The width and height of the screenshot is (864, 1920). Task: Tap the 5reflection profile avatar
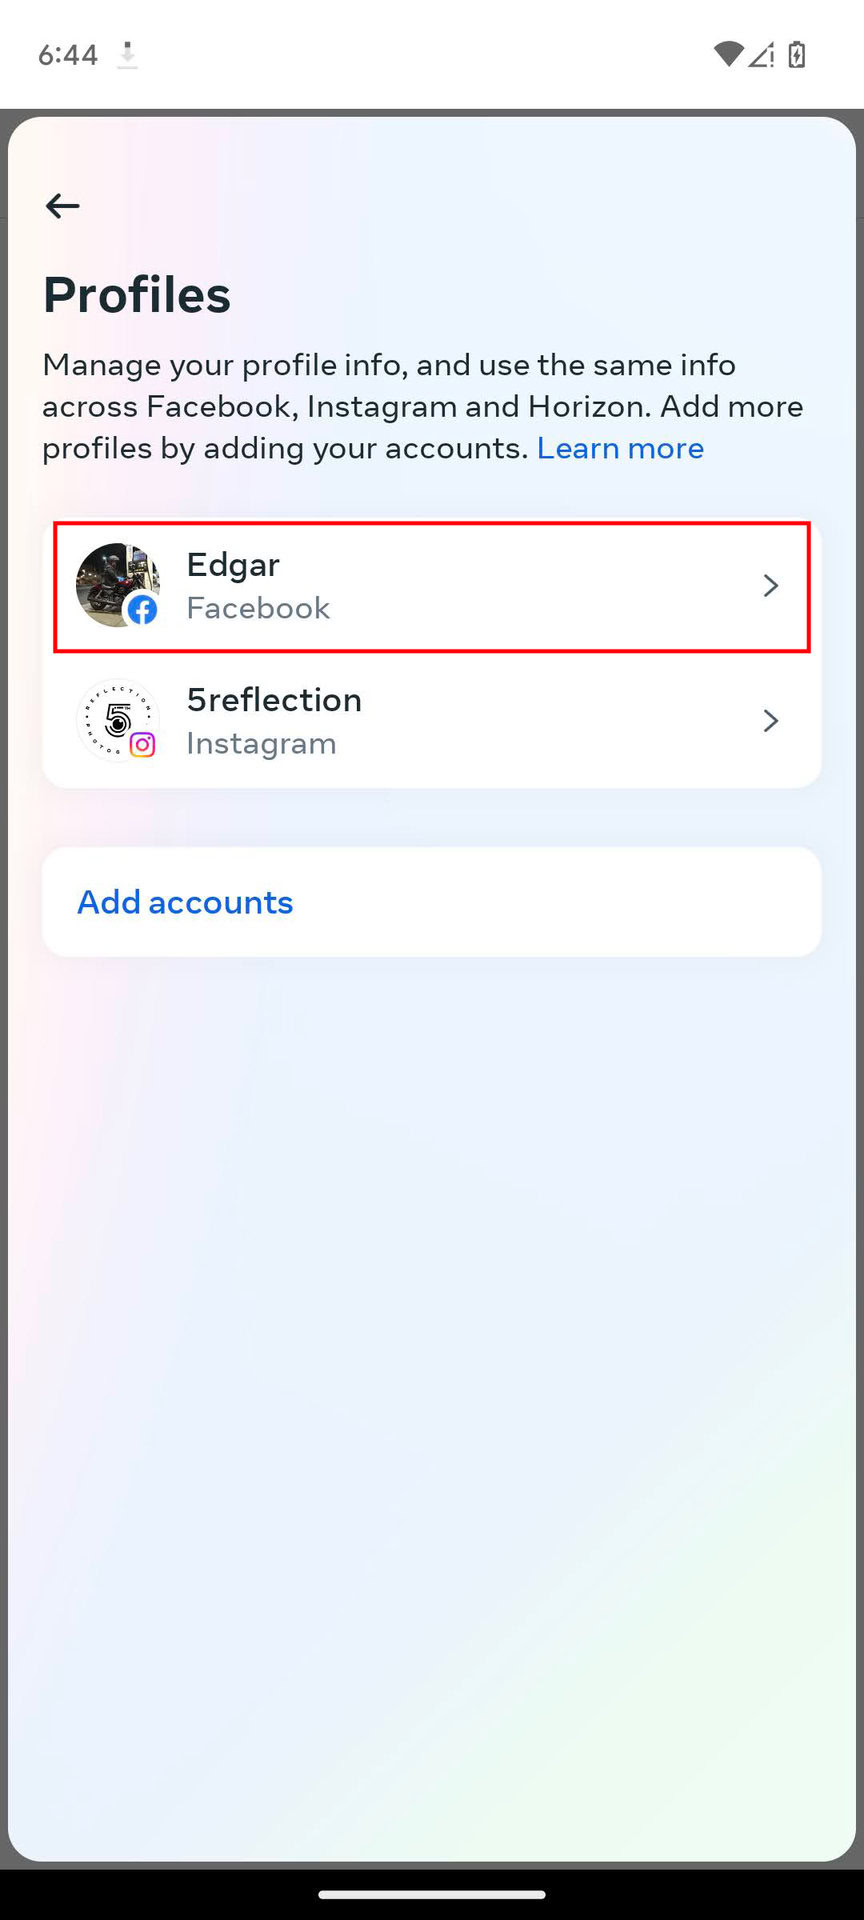114,715
